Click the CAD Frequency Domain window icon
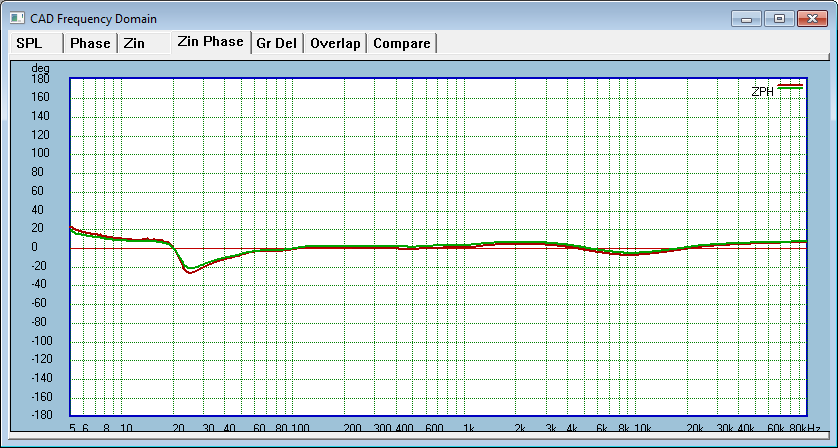This screenshot has width=838, height=448. [17, 18]
